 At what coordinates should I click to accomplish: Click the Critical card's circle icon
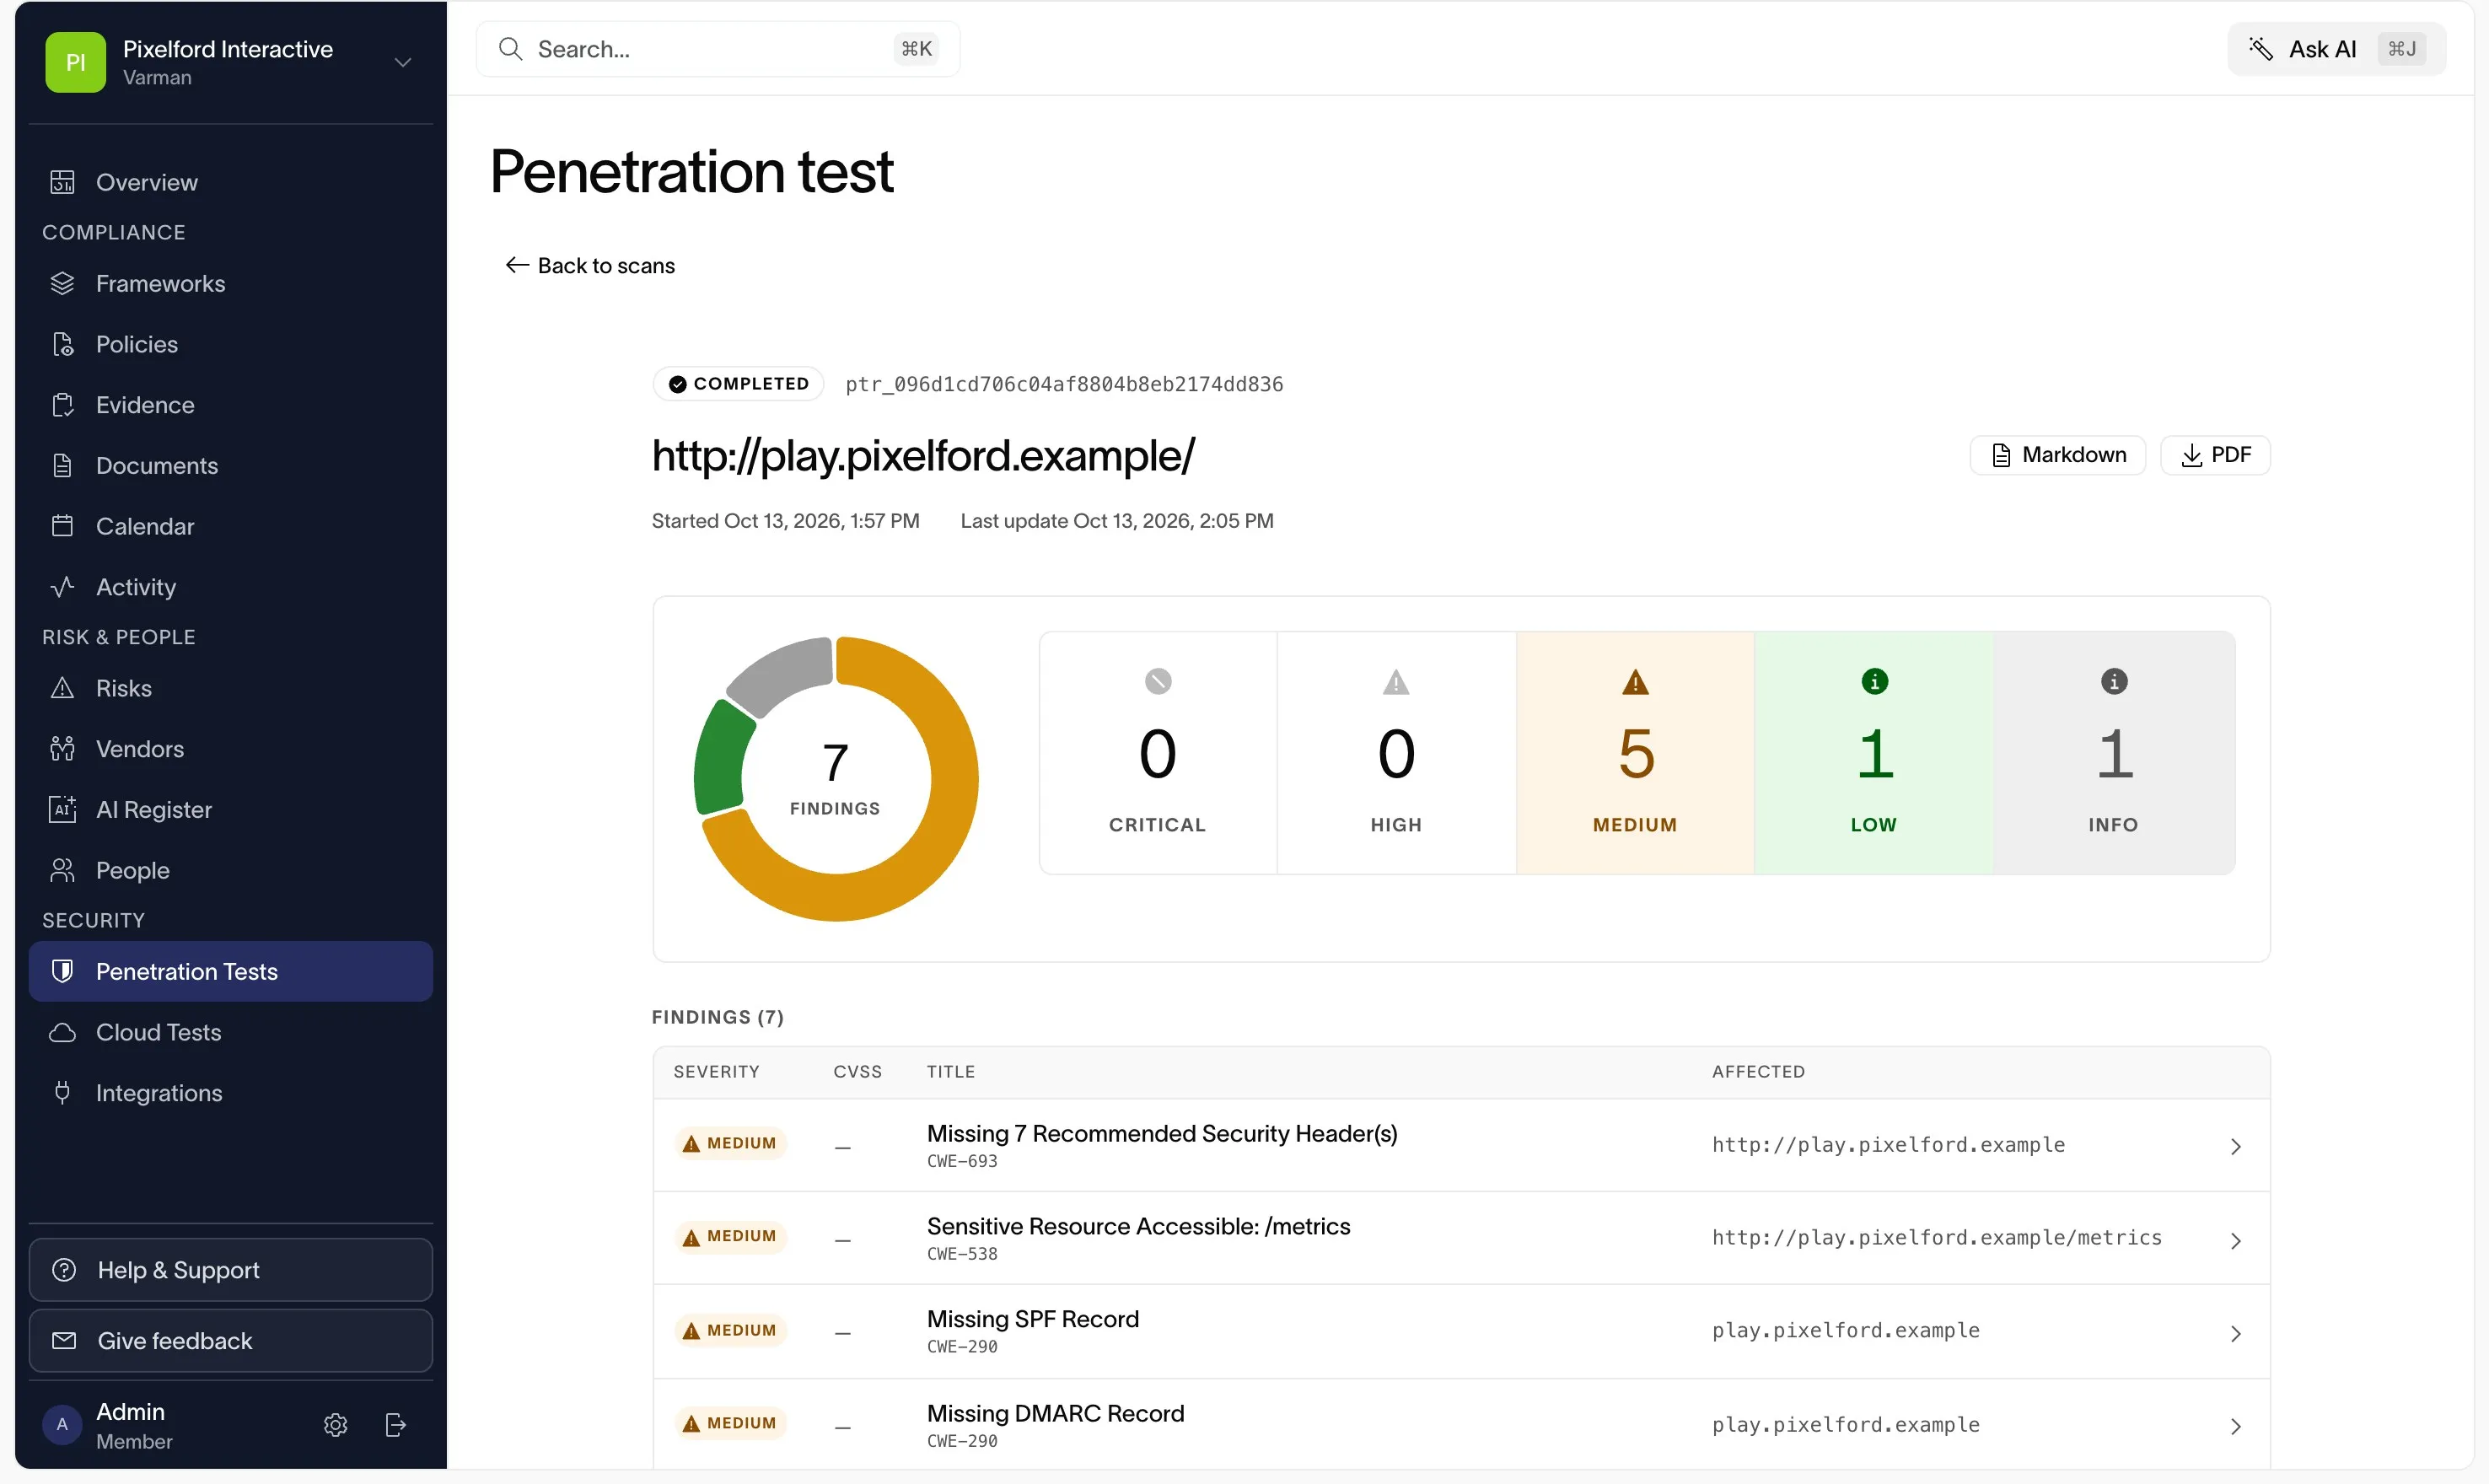point(1158,682)
